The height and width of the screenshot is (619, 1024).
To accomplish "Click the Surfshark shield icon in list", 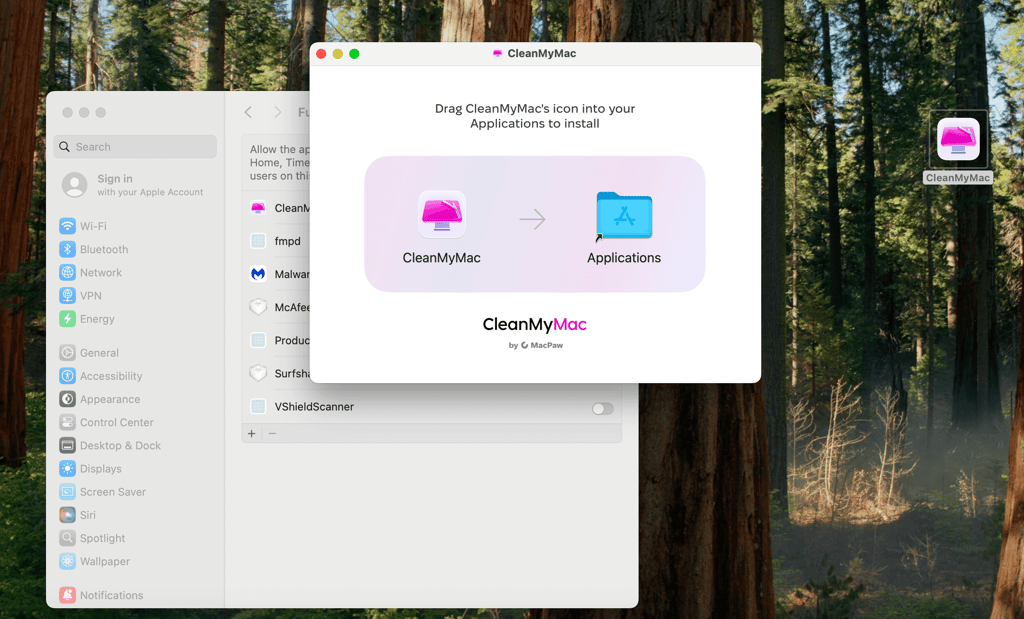I will (x=258, y=373).
